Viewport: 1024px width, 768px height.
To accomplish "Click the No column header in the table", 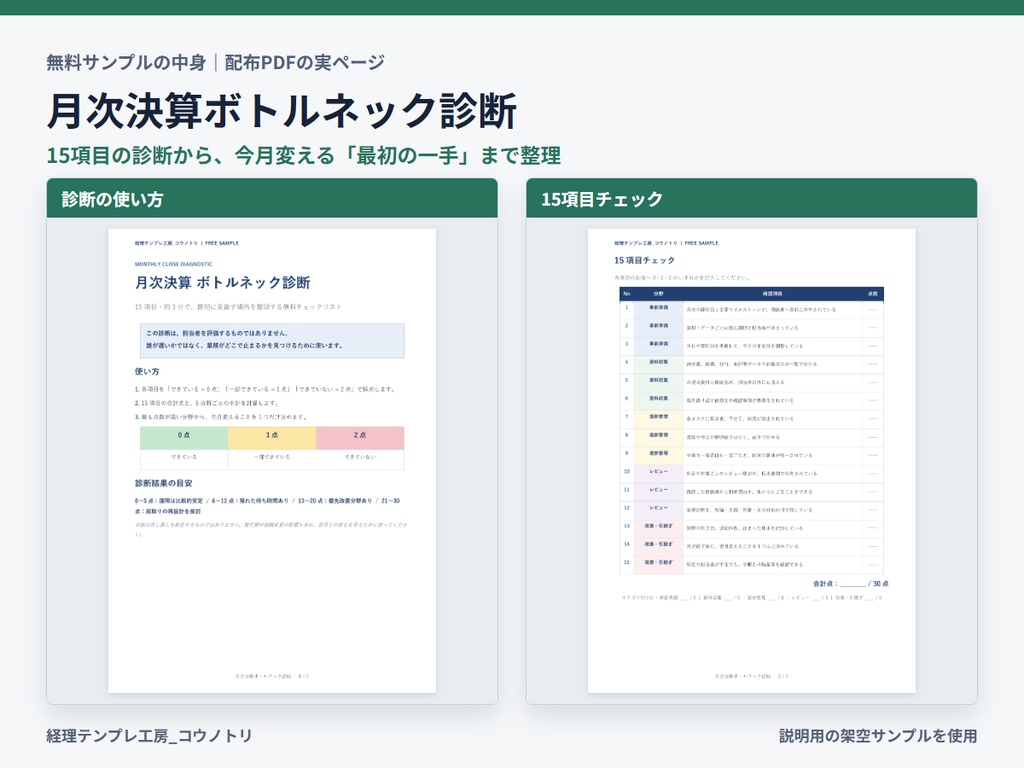I will tap(627, 294).
